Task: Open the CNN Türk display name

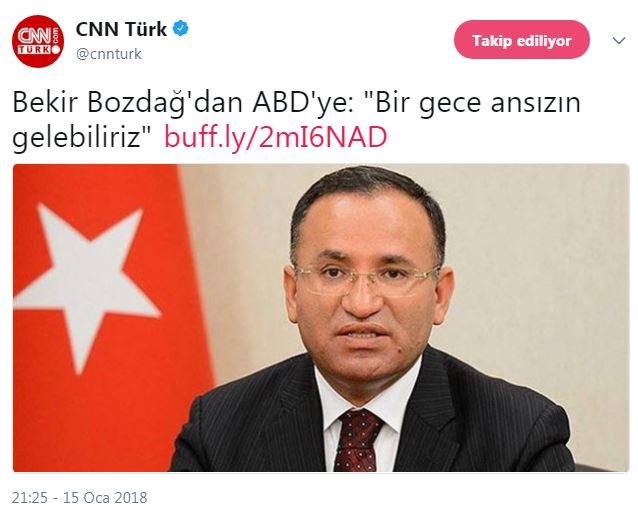Action: tap(121, 29)
